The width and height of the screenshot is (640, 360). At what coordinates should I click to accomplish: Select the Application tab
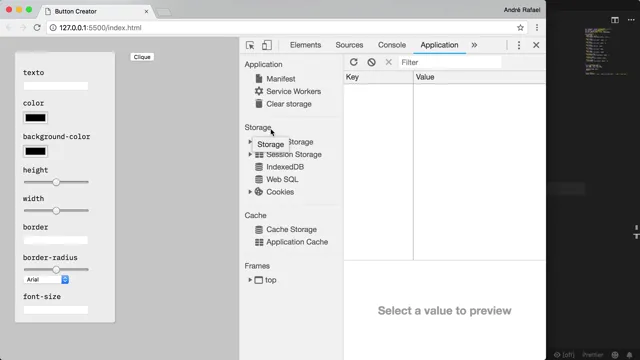[x=439, y=45]
